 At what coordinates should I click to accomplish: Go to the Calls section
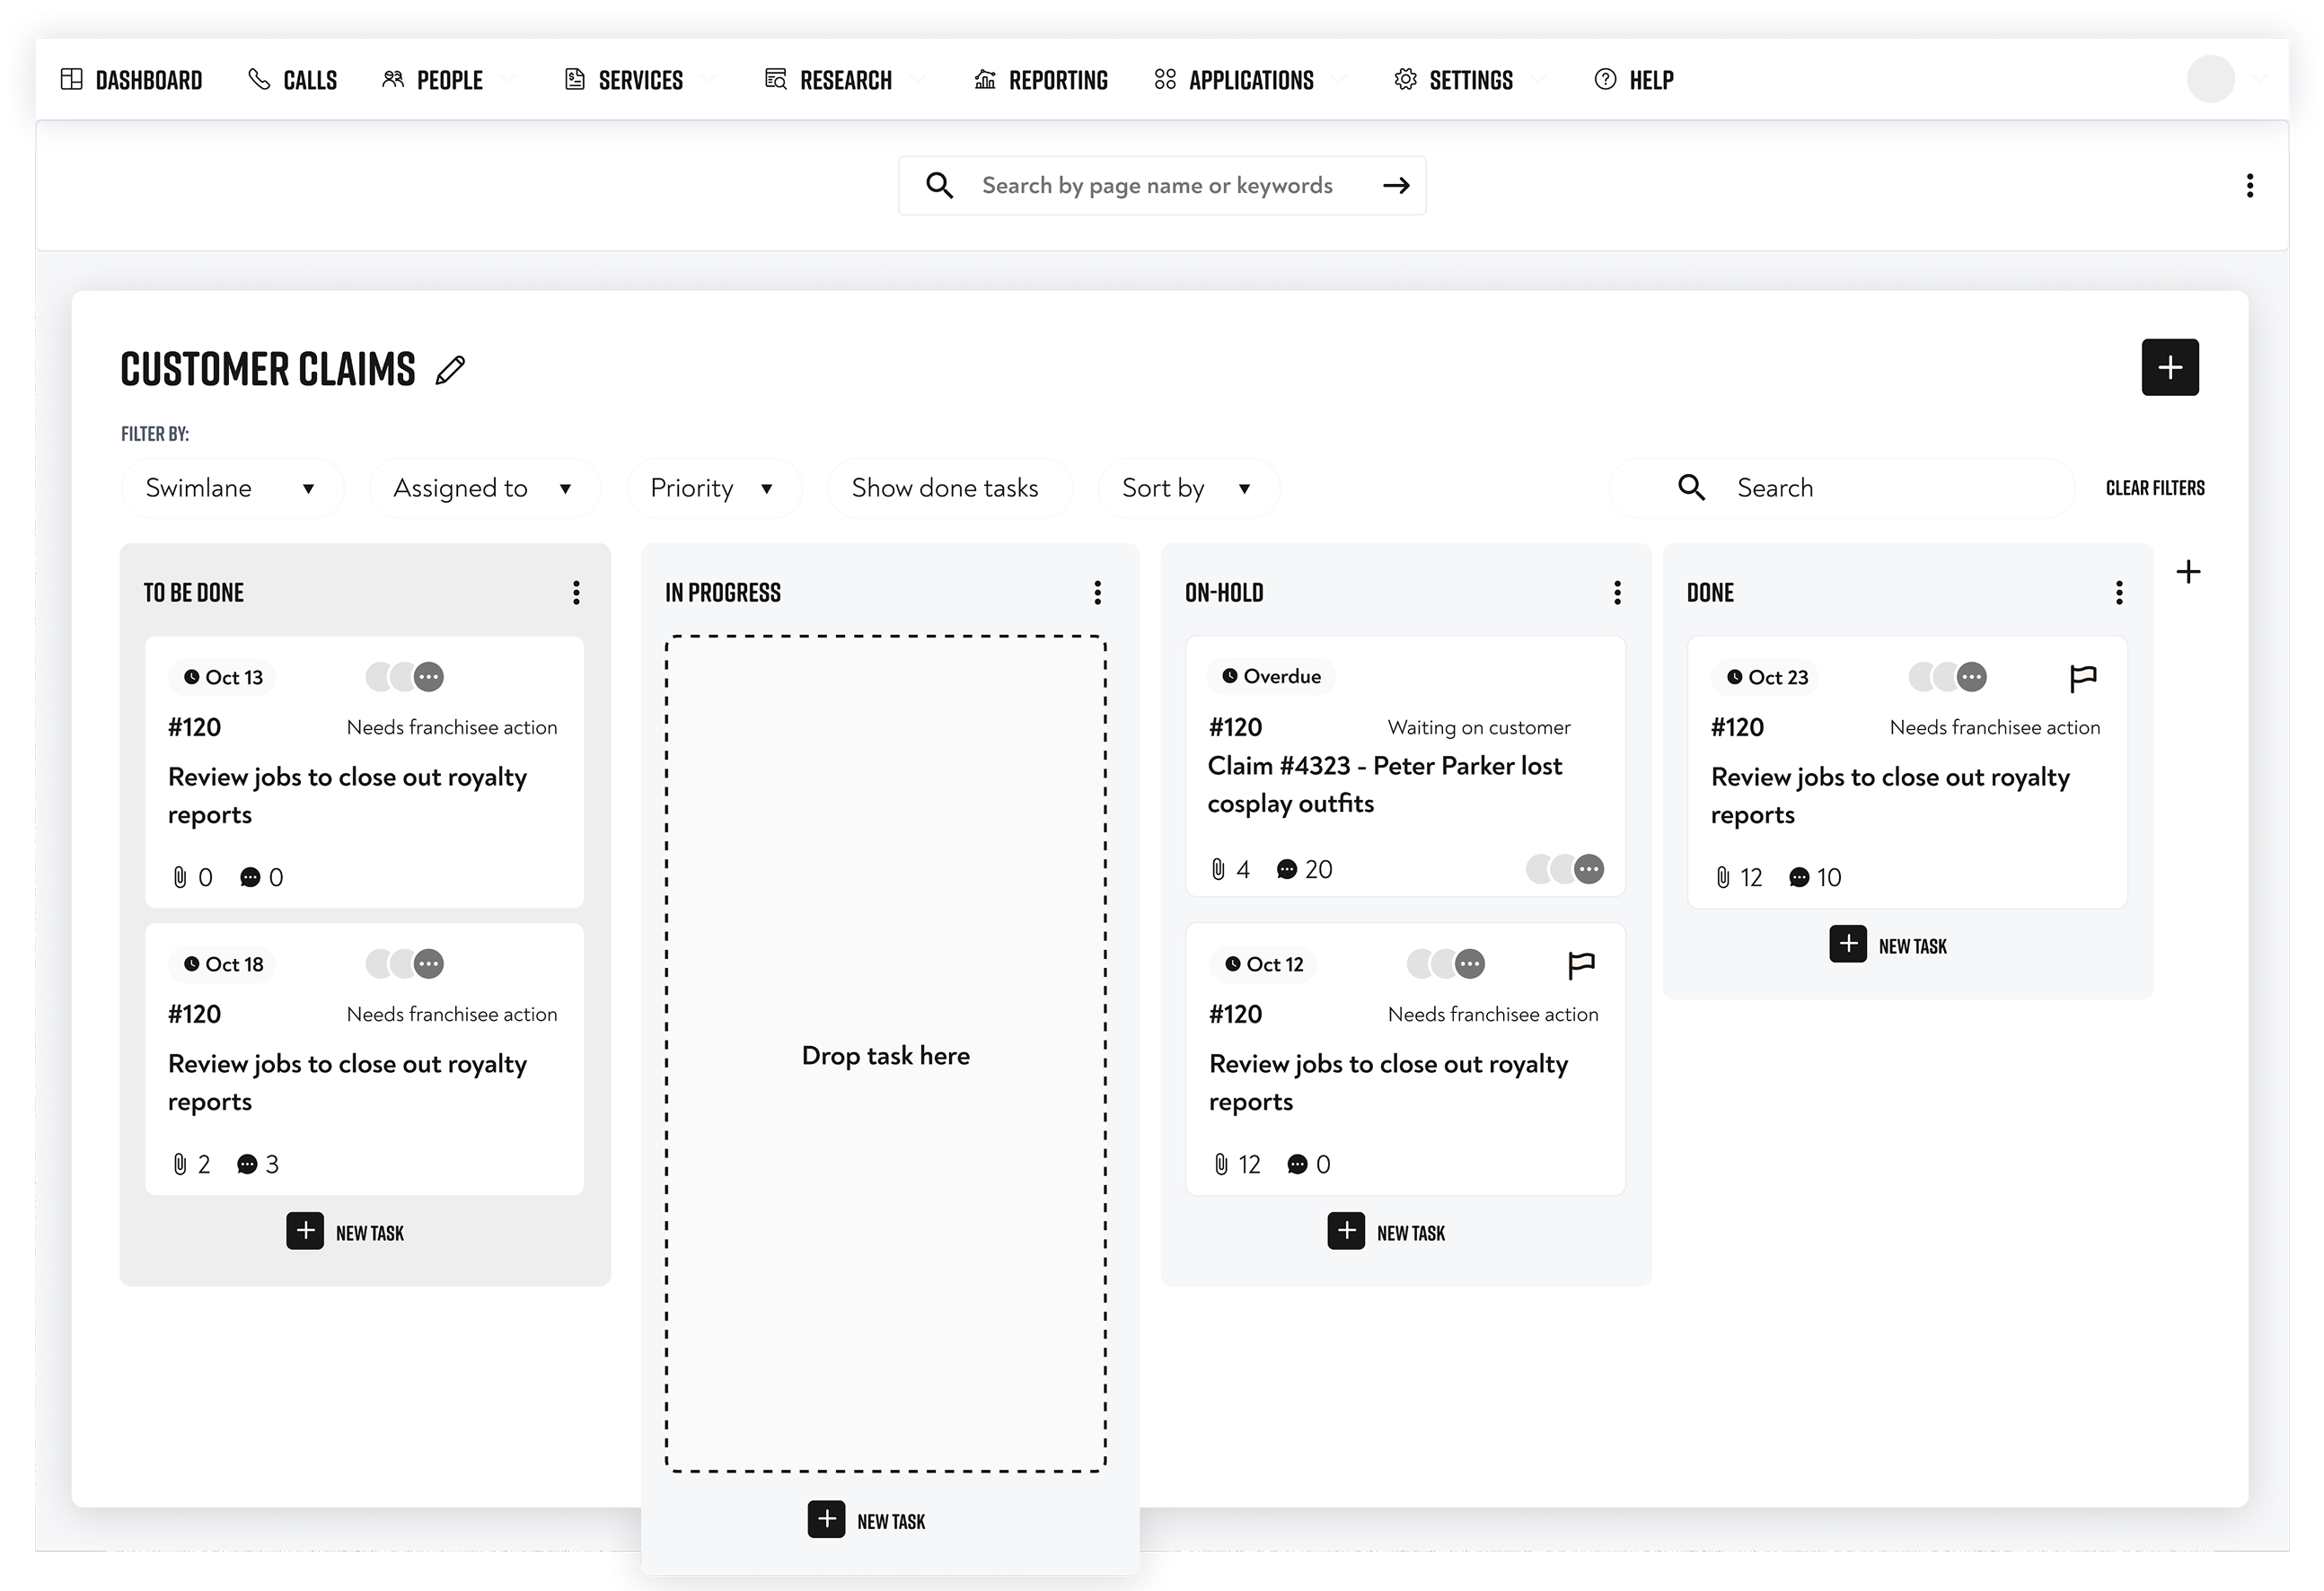click(x=292, y=80)
